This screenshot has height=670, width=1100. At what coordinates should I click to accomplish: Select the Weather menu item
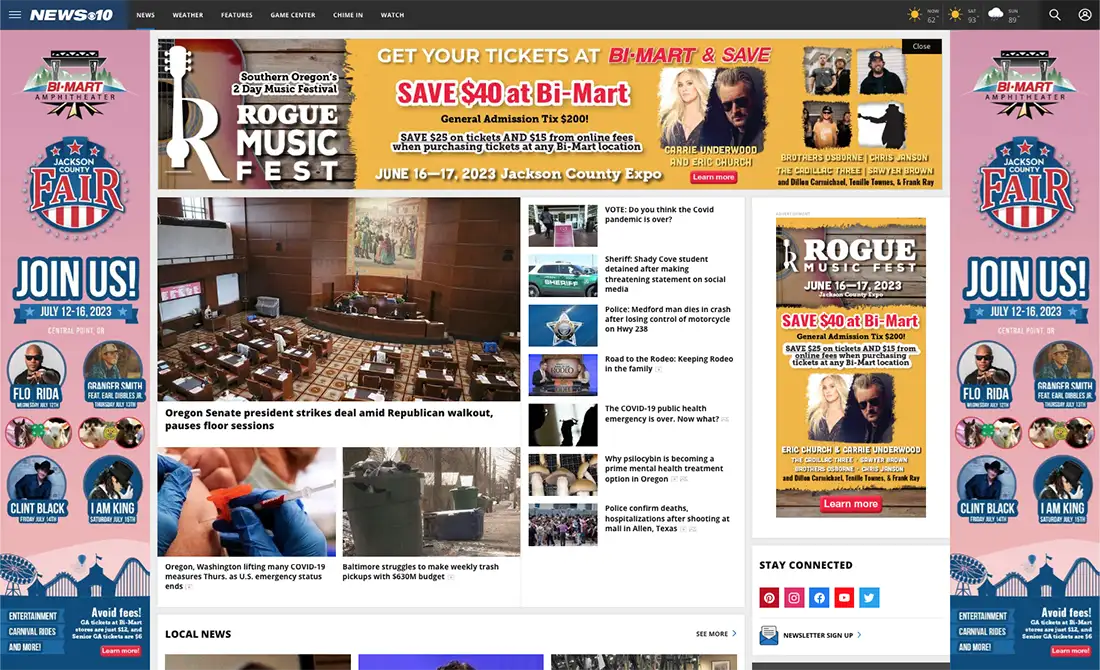pos(188,15)
